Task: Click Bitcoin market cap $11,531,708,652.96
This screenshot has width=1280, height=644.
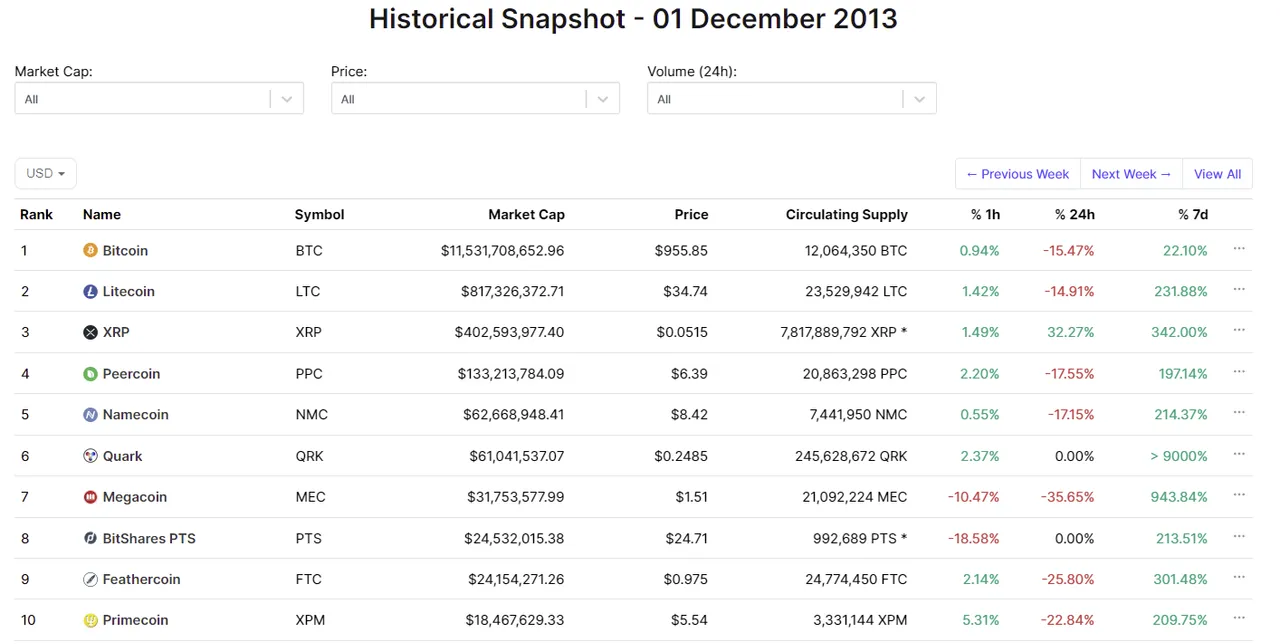Action: coord(502,251)
